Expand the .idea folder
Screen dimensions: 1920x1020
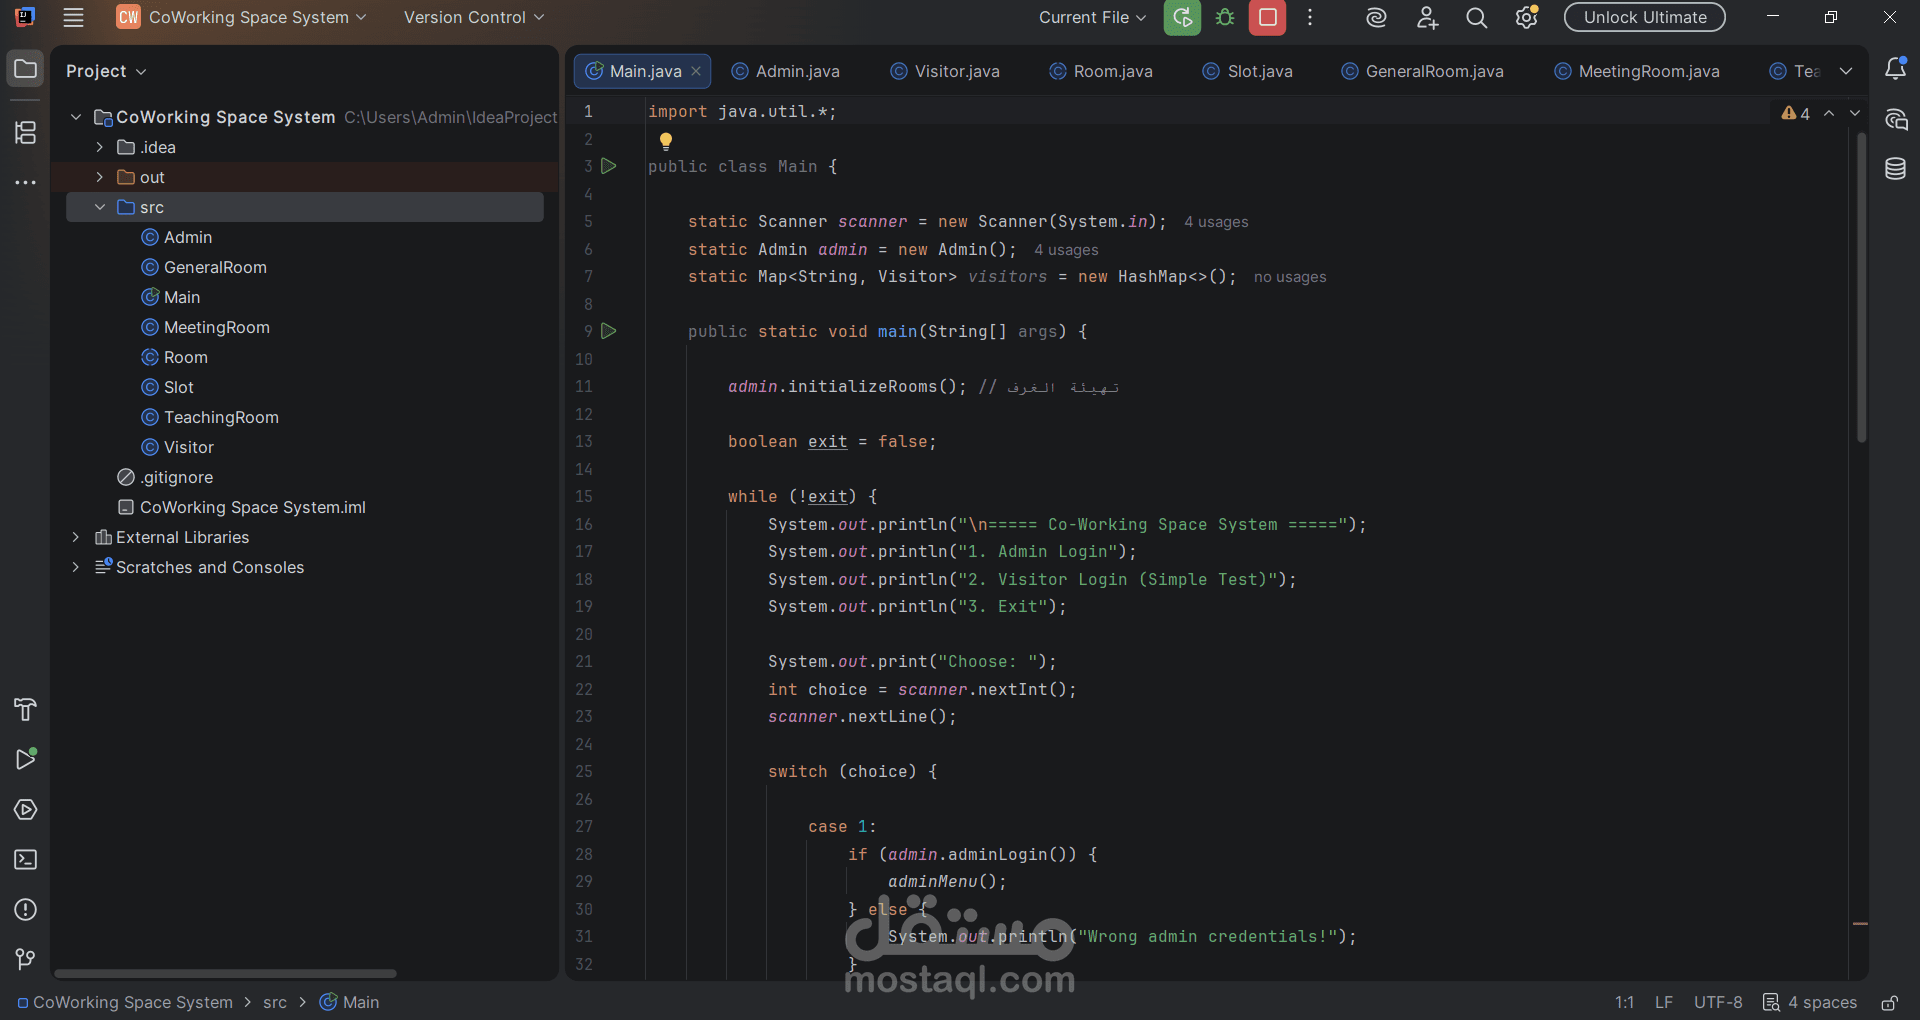click(x=99, y=147)
